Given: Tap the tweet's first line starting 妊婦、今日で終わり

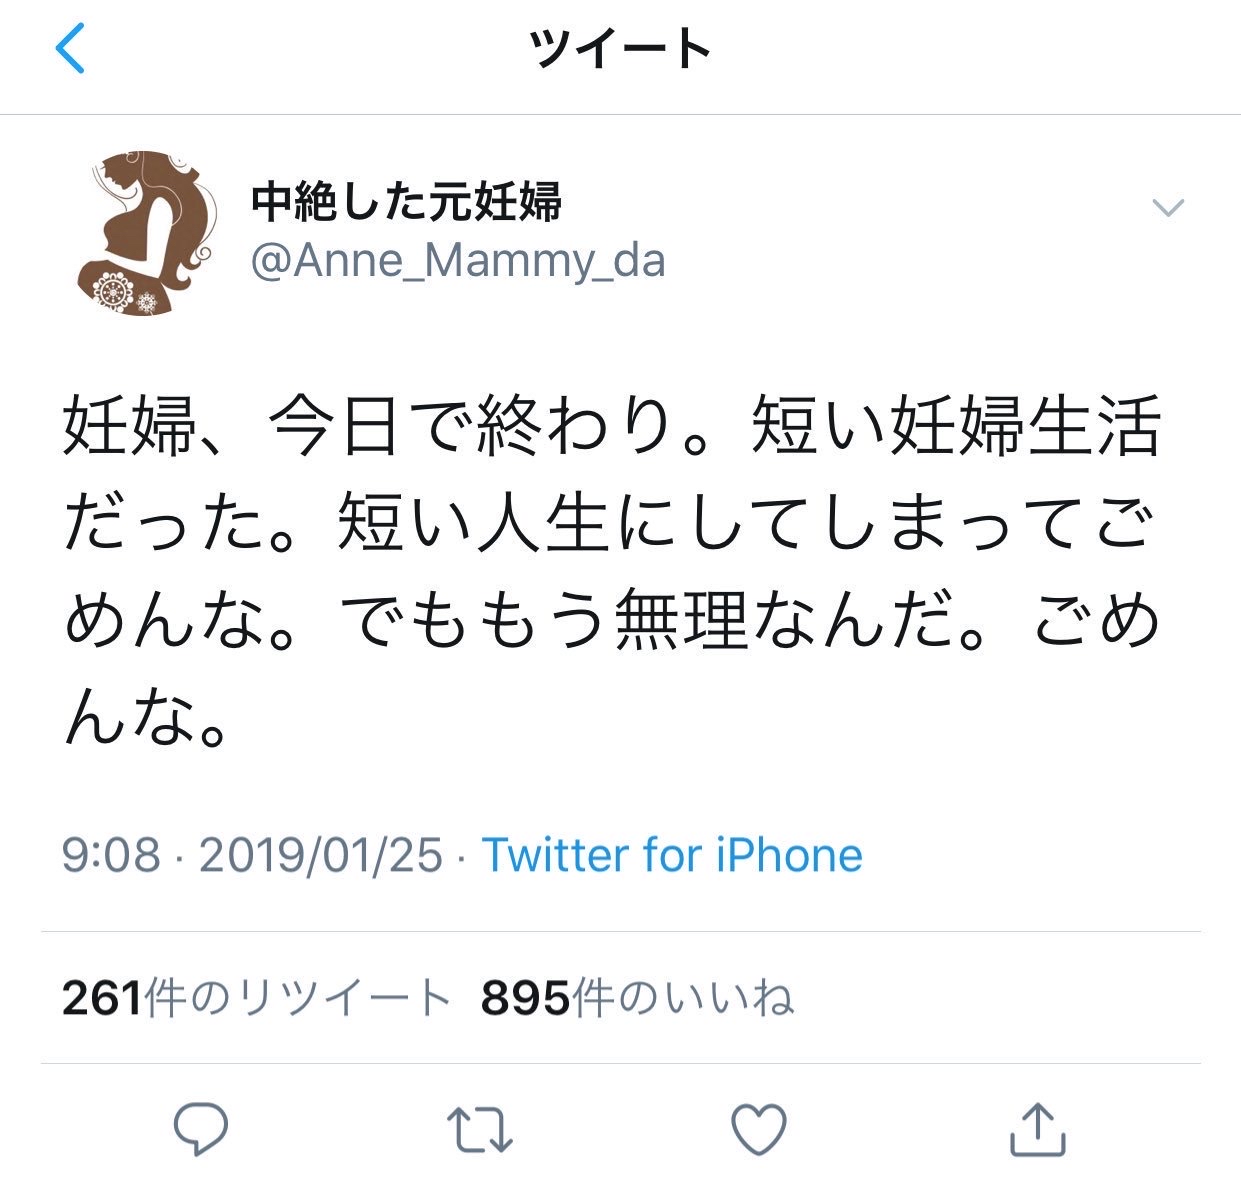Looking at the screenshot, I should 612,427.
